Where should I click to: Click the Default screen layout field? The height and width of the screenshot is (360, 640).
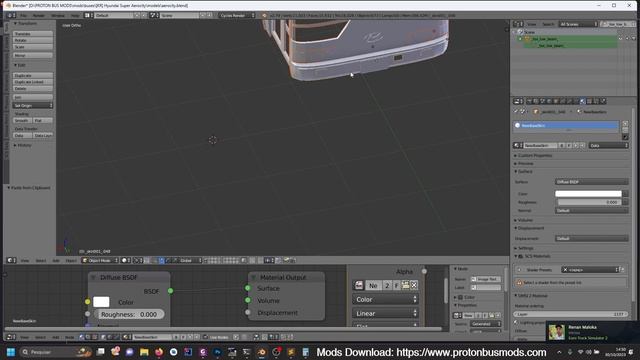click(x=114, y=16)
